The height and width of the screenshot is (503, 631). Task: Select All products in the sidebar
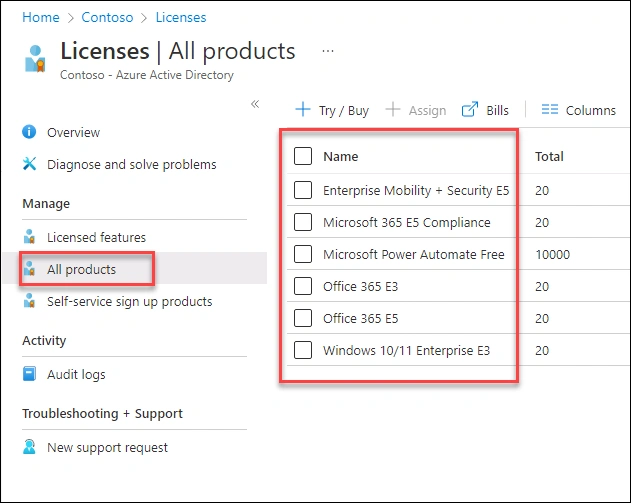pos(81,269)
